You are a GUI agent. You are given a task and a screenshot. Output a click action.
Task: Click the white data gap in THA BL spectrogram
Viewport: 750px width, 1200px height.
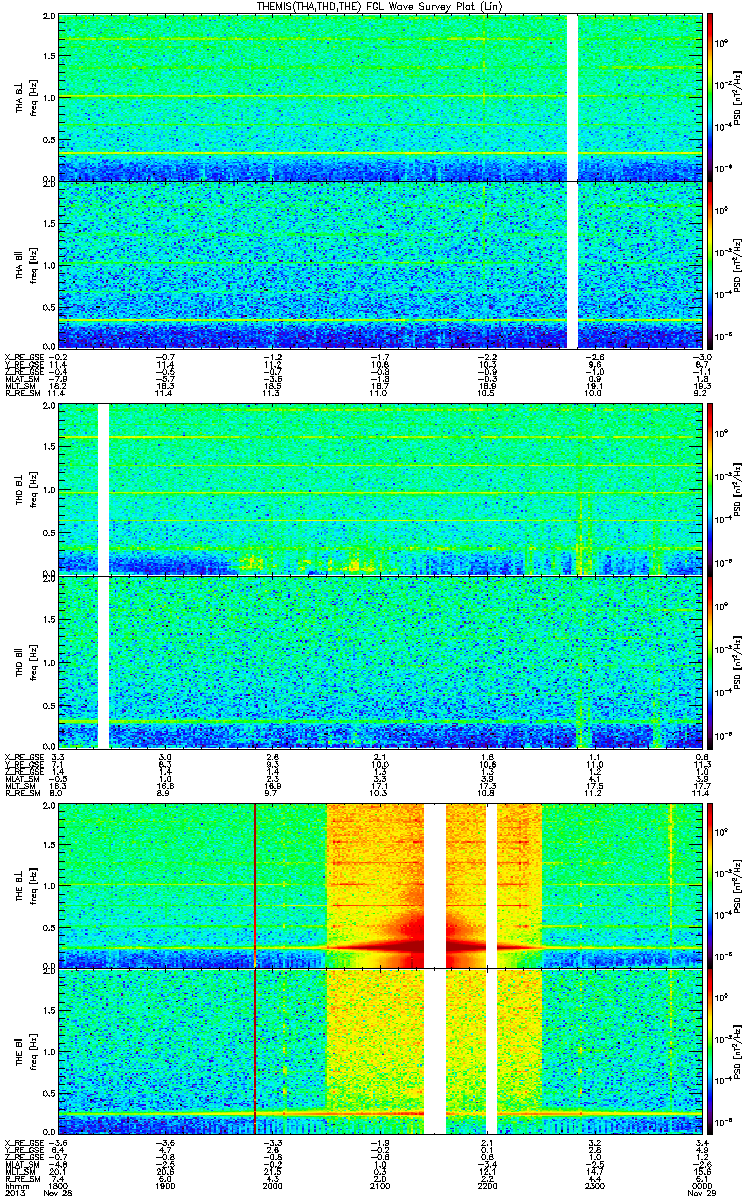(572, 97)
